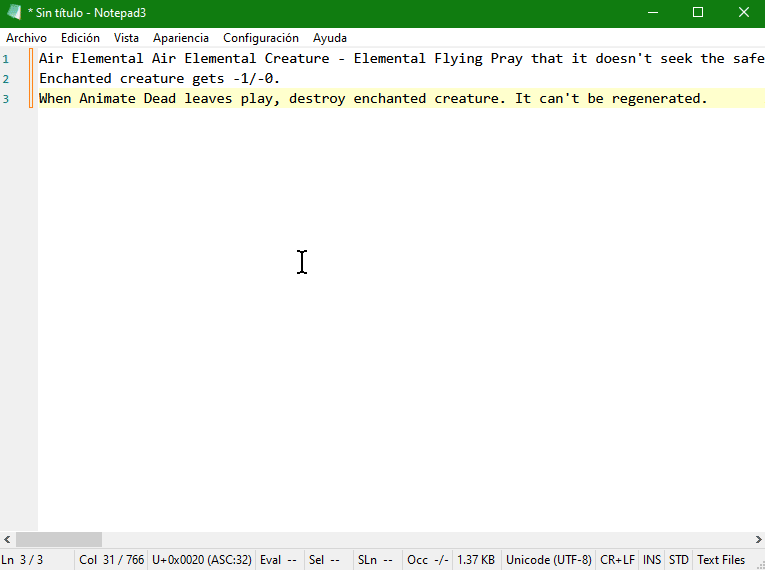Open the Configuración menu

[x=261, y=38]
